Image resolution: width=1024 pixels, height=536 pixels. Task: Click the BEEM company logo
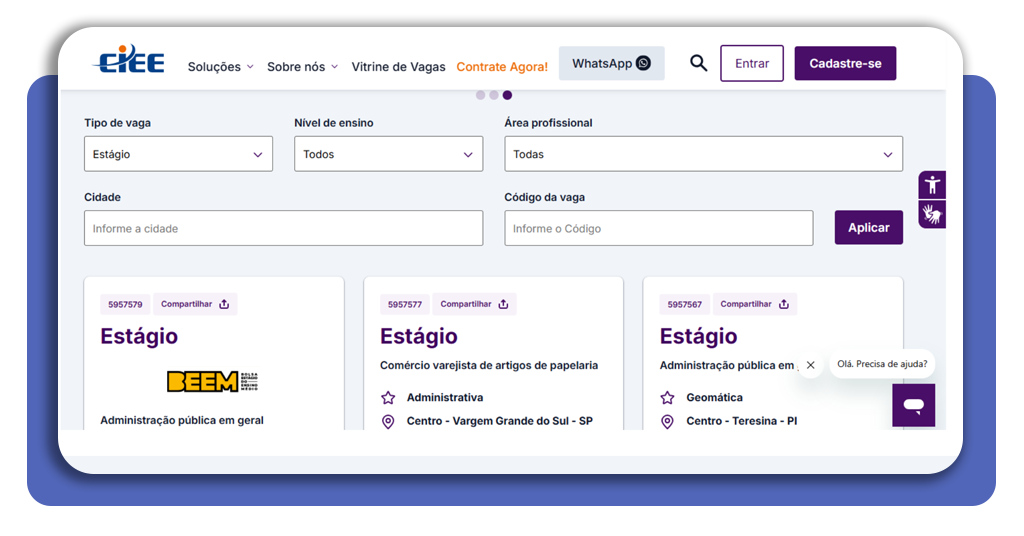point(213,381)
